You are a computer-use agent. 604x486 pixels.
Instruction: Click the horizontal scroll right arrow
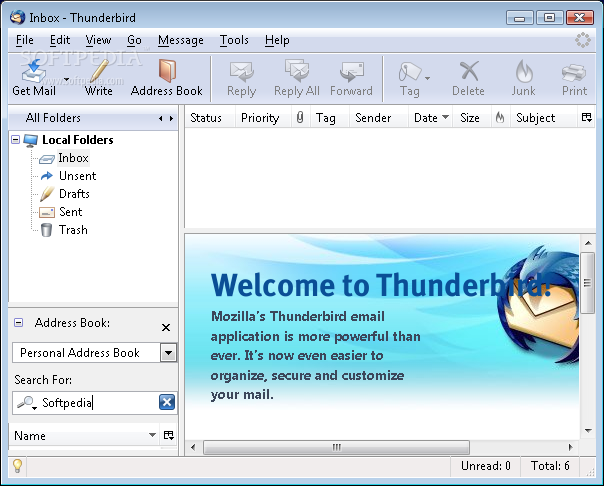tap(571, 447)
